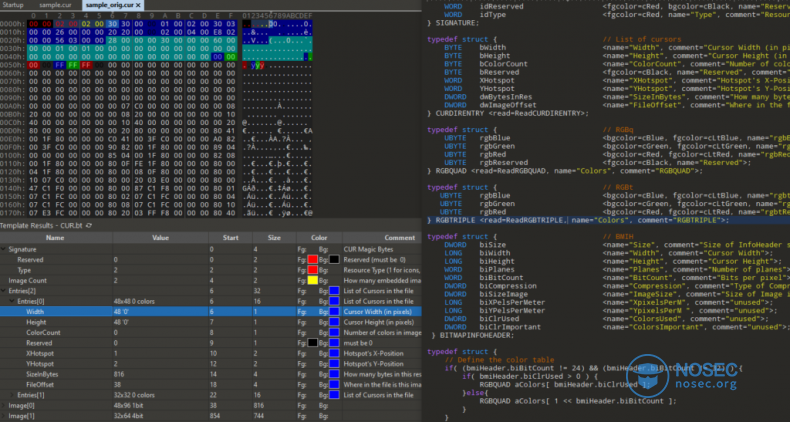Sort by the Name column header
This screenshot has width=790, height=422.
[55, 238]
